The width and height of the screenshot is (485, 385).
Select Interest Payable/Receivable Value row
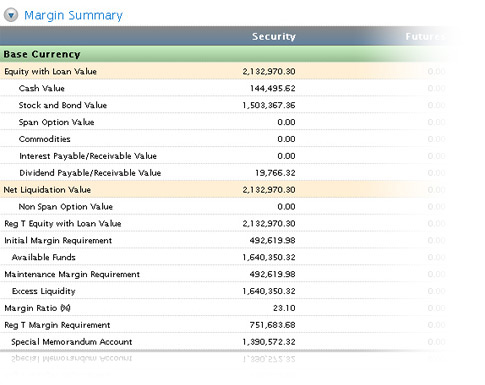pos(227,156)
